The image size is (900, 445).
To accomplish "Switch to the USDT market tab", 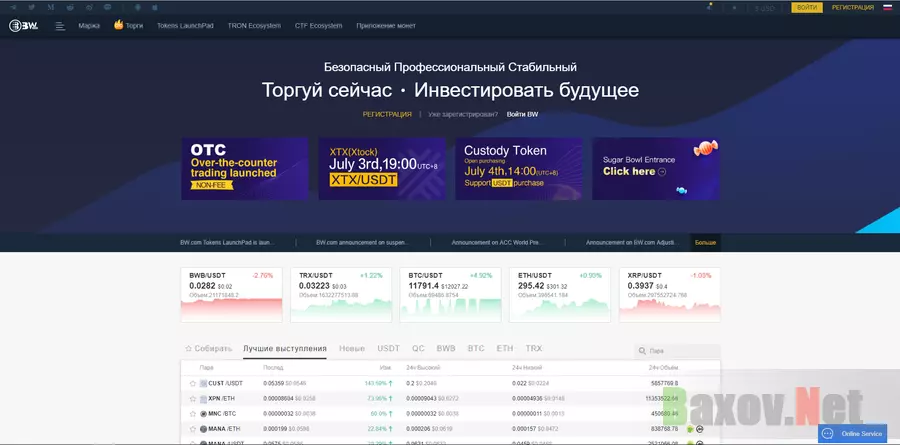I will (x=389, y=349).
